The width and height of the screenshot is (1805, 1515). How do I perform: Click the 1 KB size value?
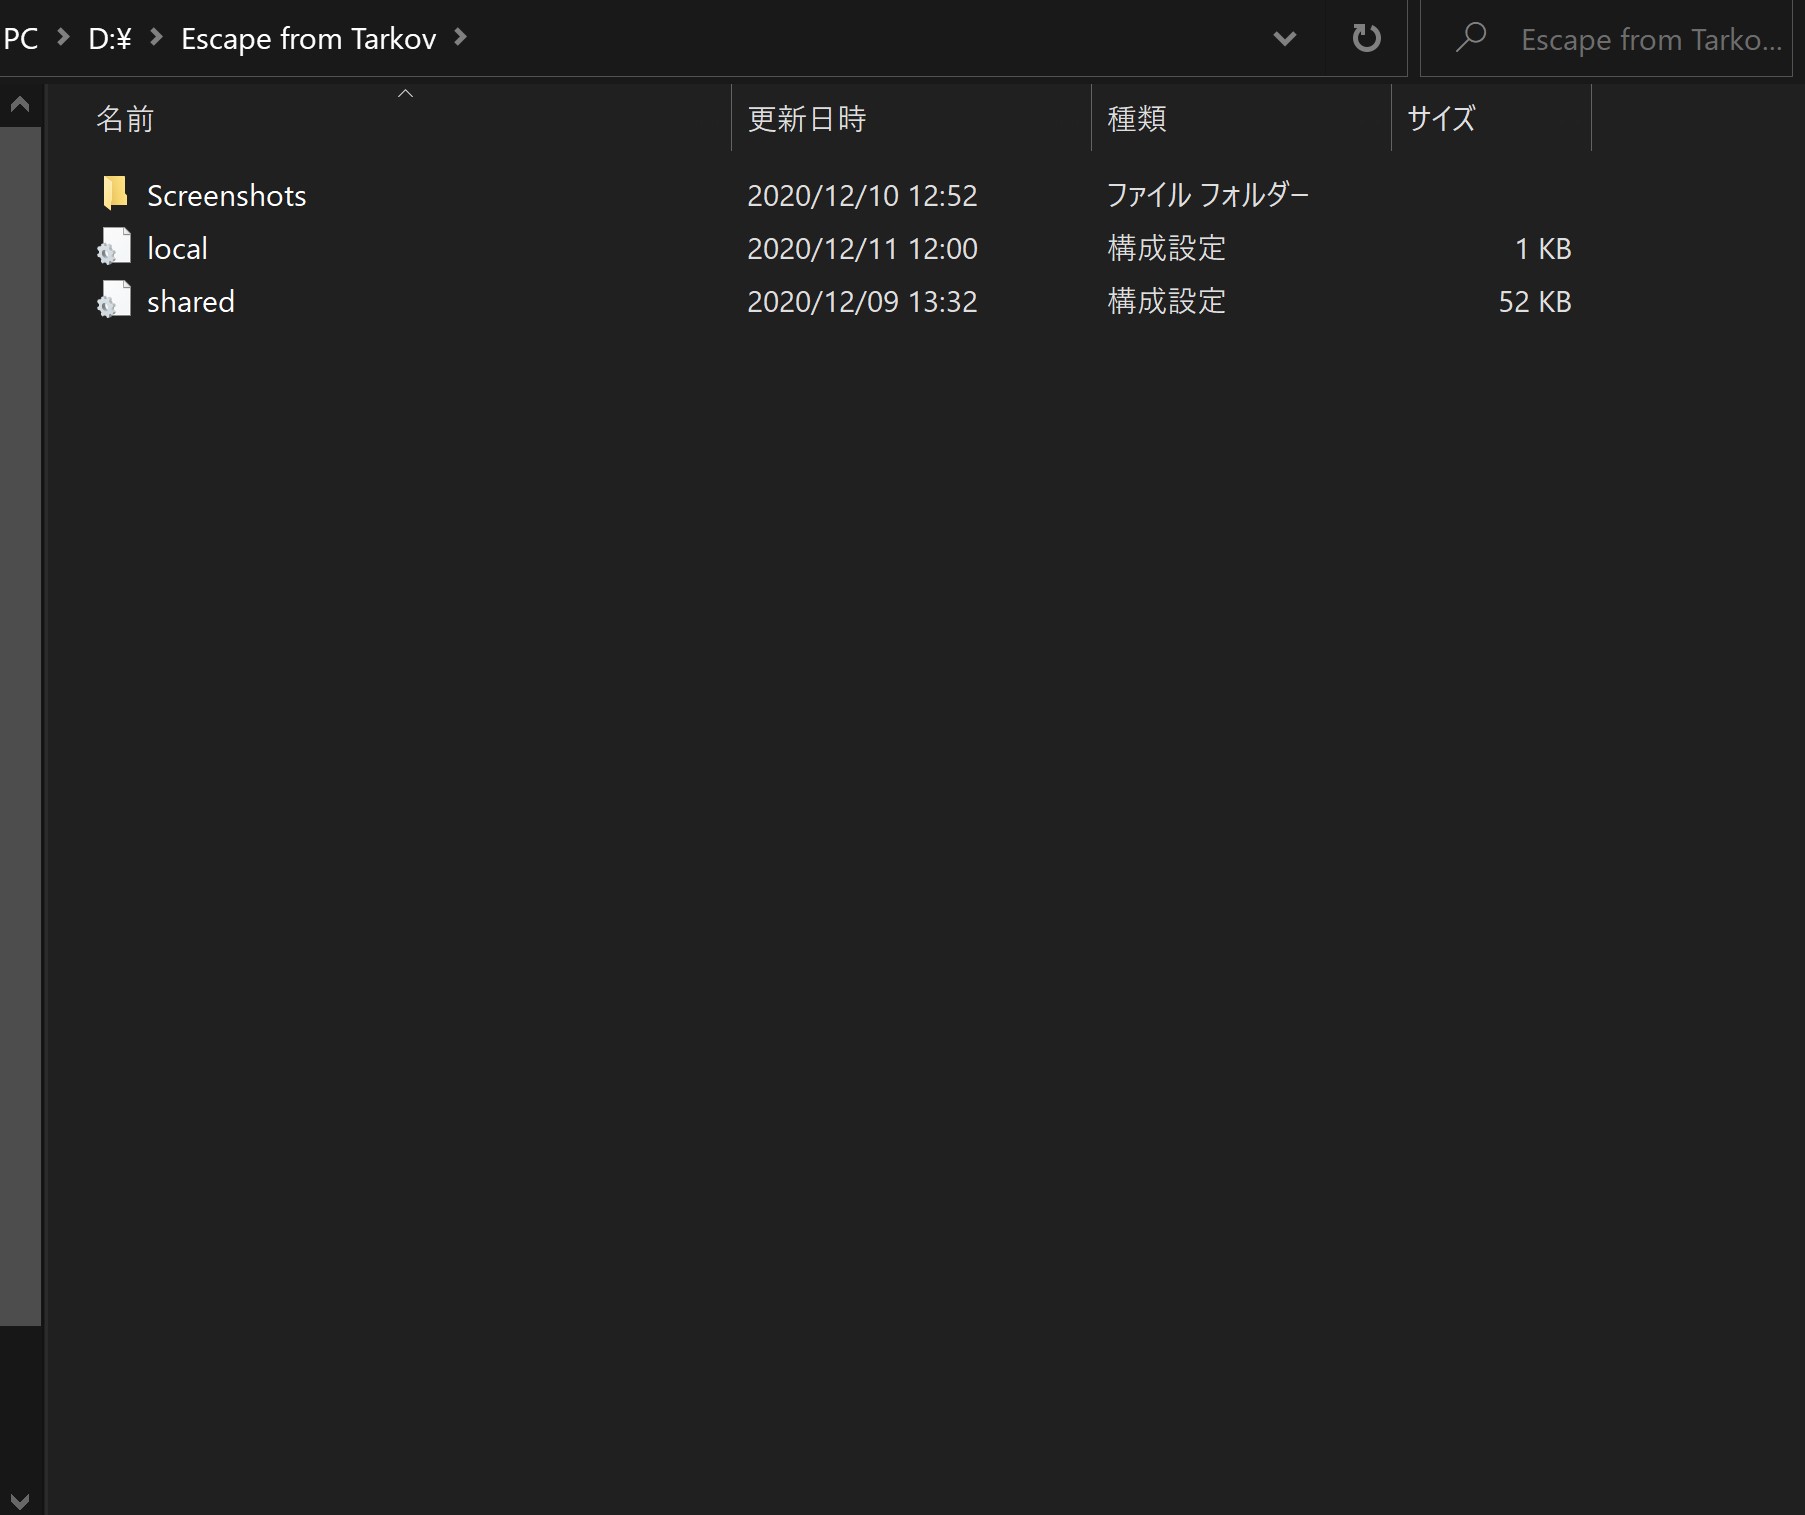[1543, 248]
